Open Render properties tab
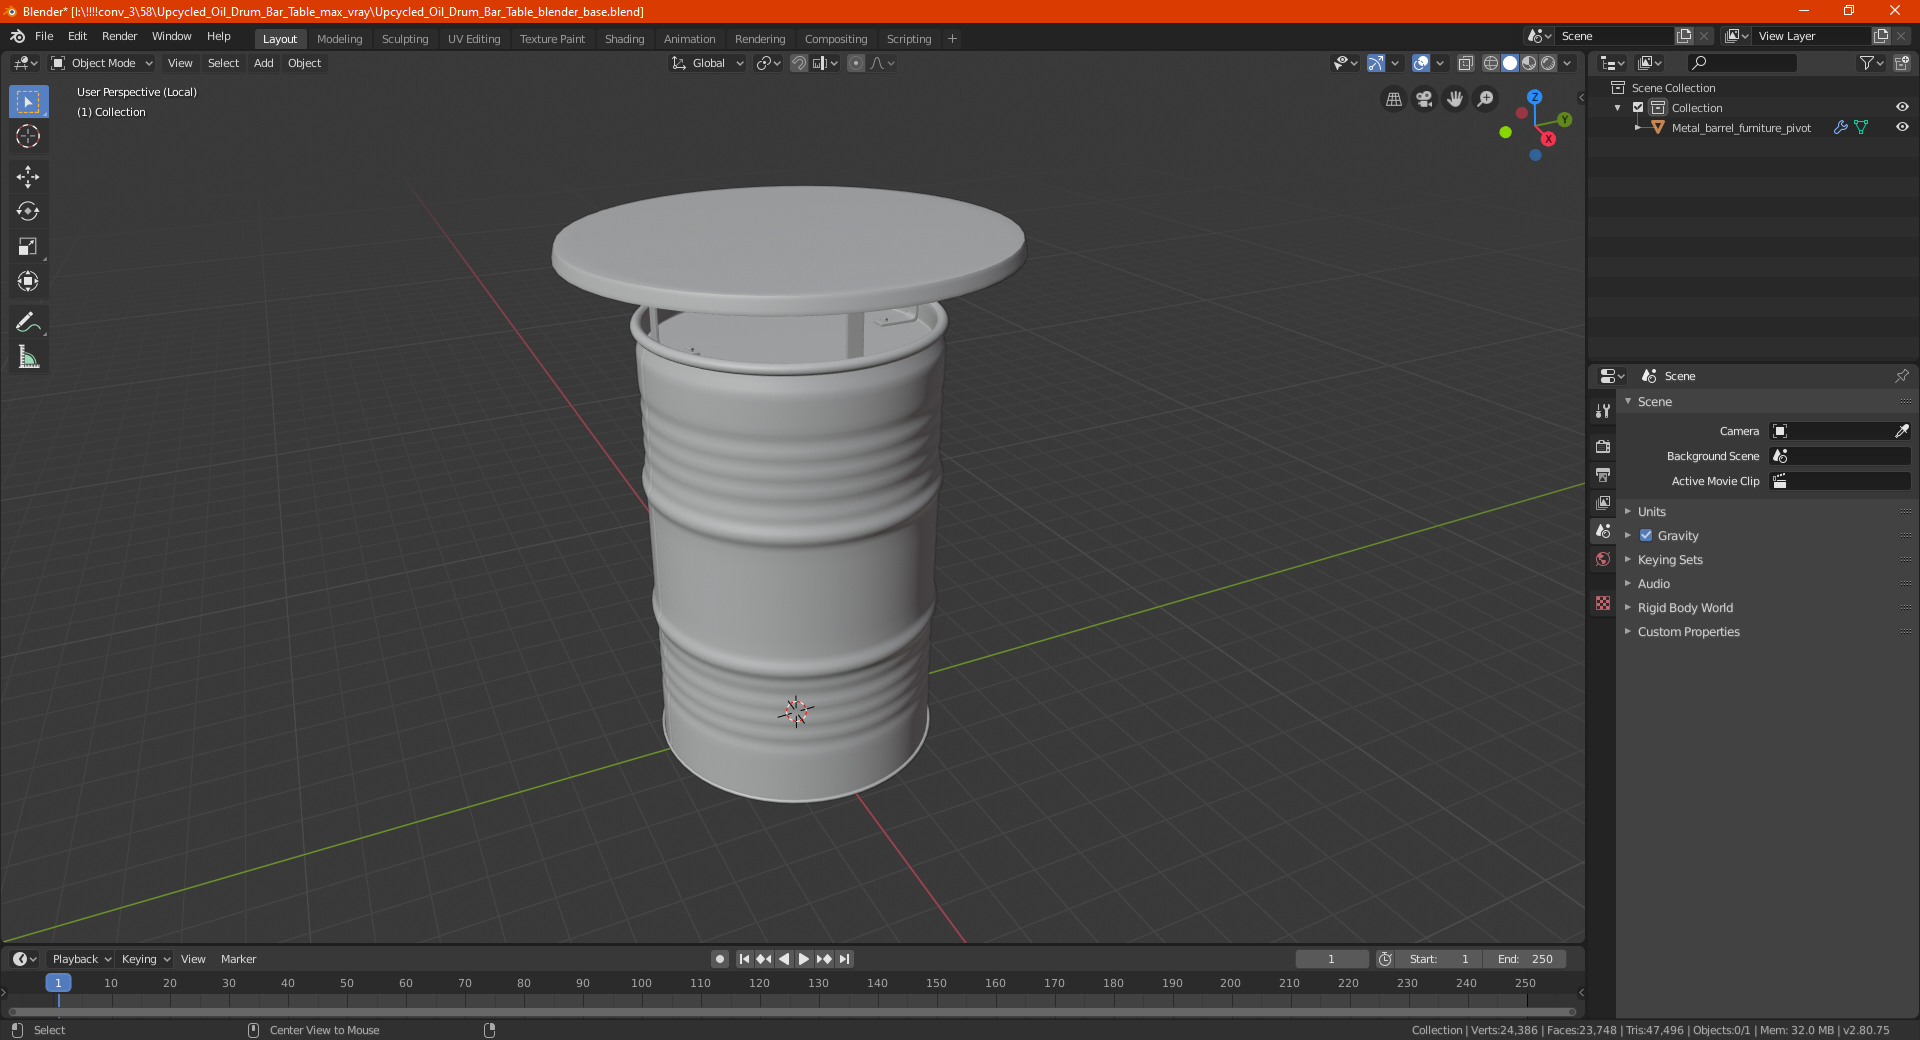This screenshot has width=1920, height=1040. [x=1603, y=446]
